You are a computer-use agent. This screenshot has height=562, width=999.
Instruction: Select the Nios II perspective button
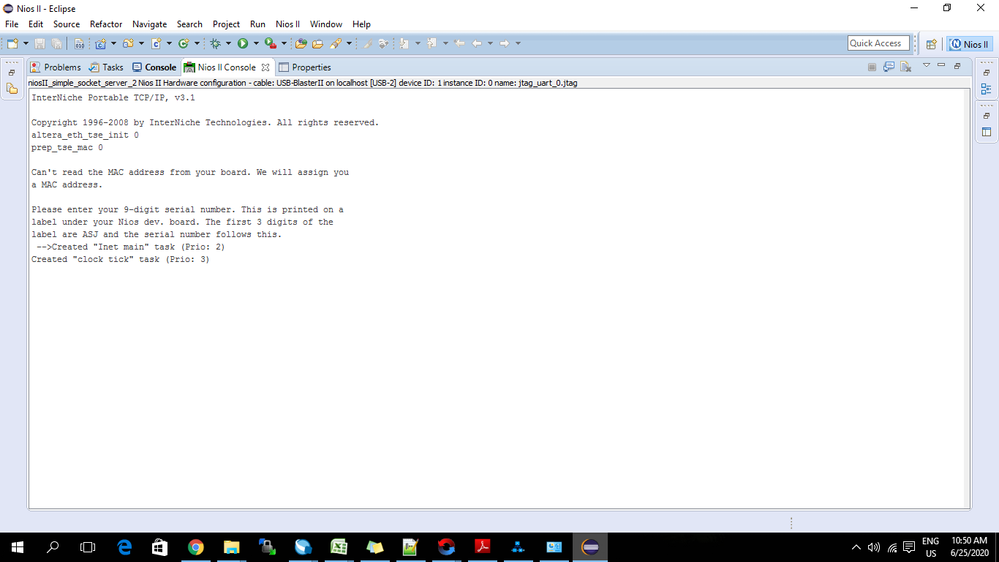(x=968, y=44)
